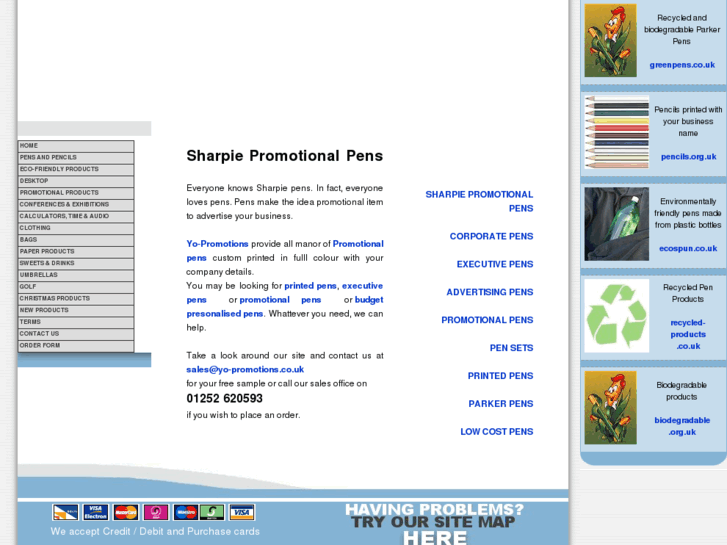
Task: Visit pencils.org.uk link
Action: (689, 157)
